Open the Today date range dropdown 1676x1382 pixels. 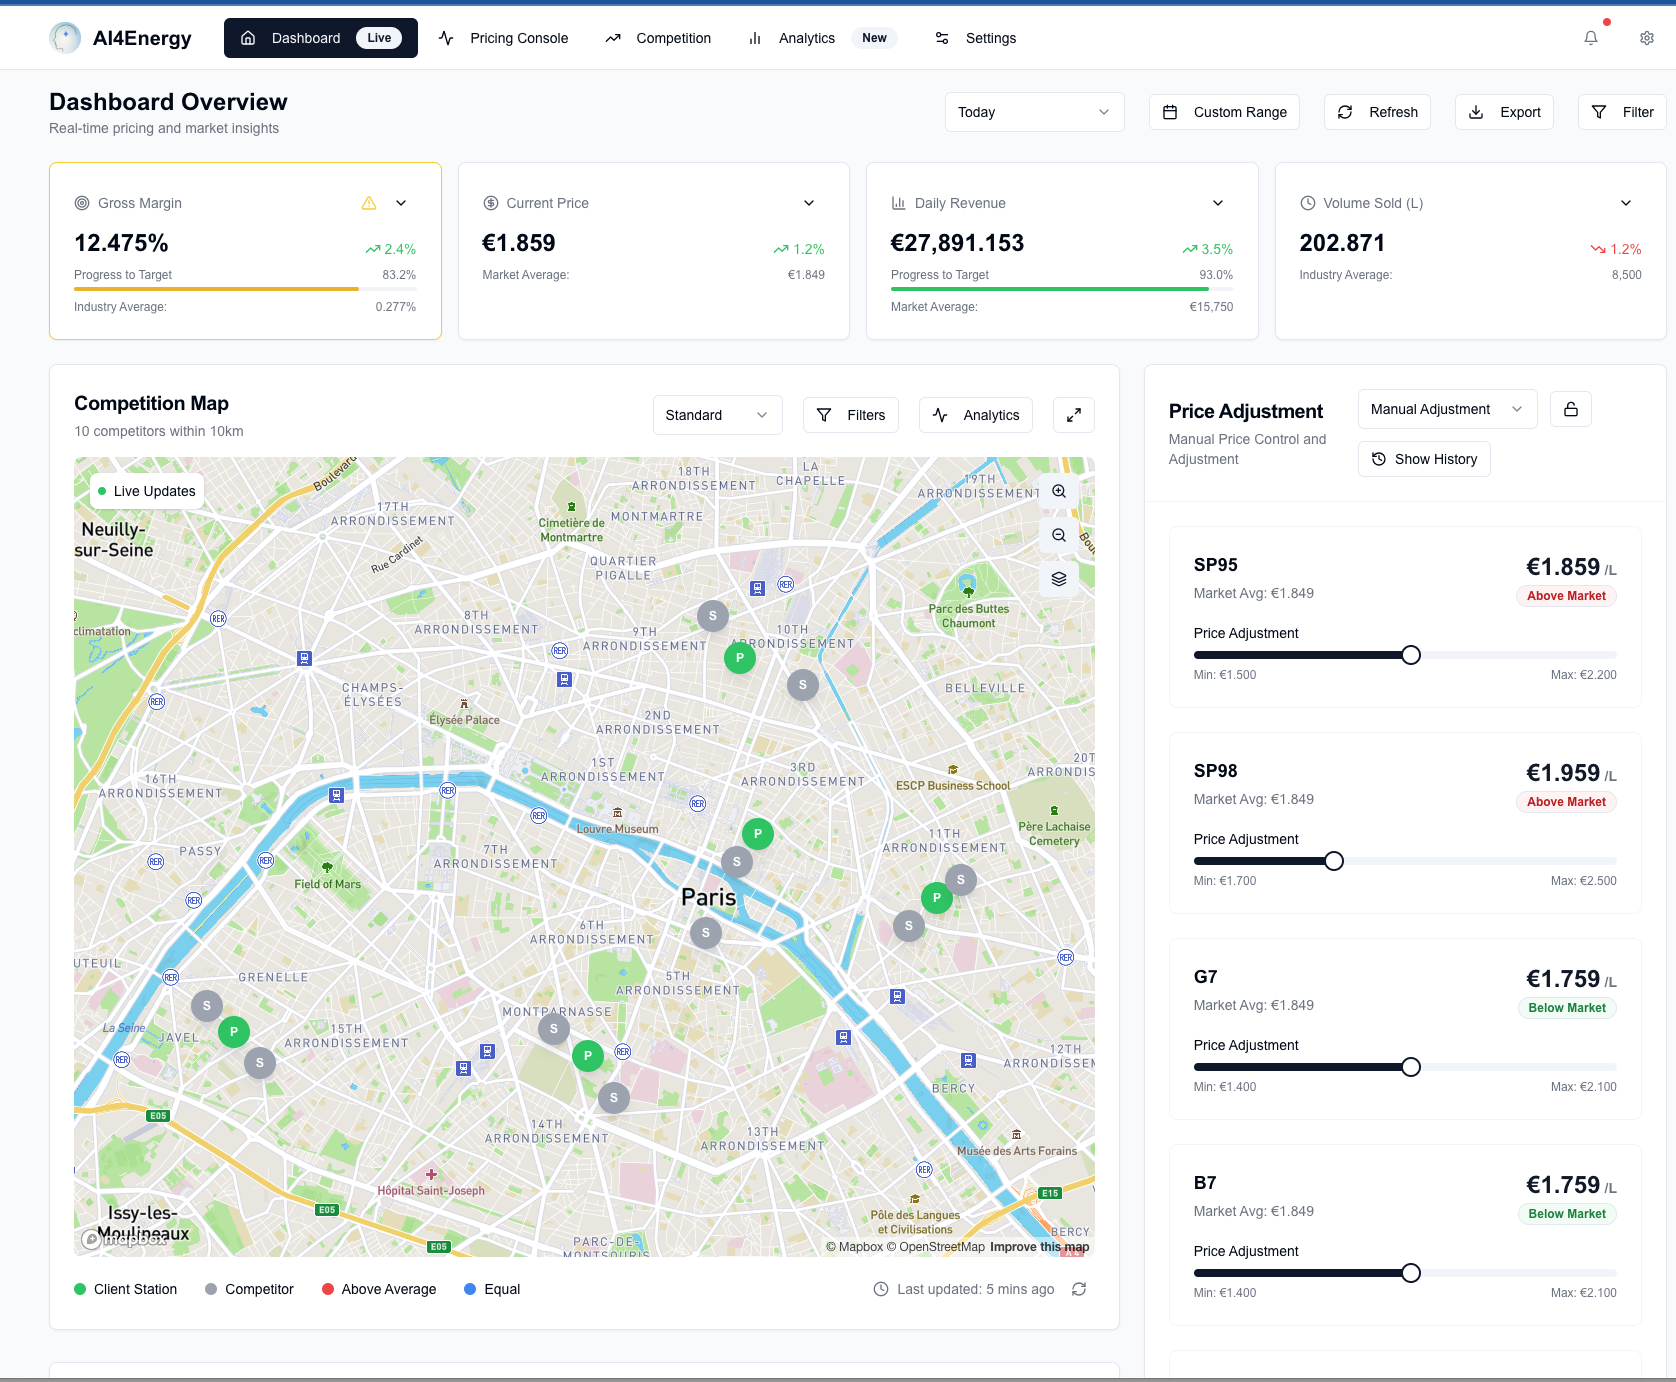pyautogui.click(x=1034, y=112)
